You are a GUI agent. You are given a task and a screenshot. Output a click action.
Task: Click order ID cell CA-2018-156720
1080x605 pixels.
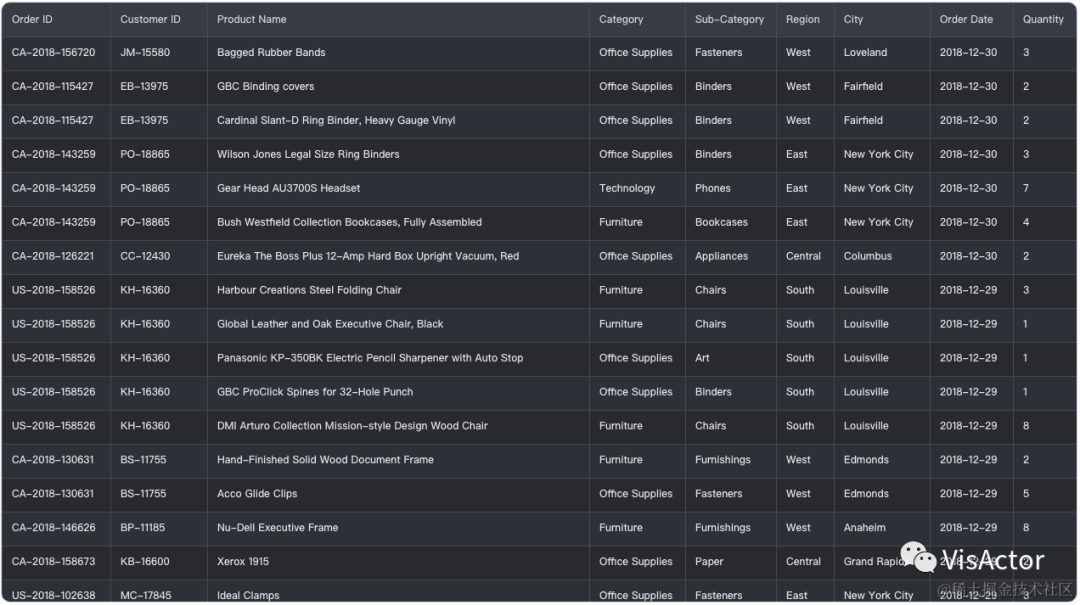pos(54,53)
